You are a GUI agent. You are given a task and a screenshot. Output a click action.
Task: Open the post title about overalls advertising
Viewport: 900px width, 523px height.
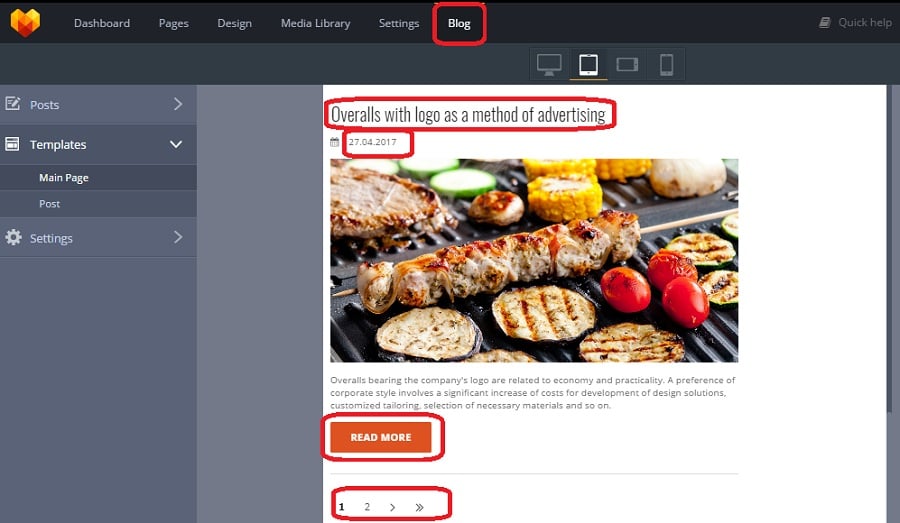click(468, 115)
